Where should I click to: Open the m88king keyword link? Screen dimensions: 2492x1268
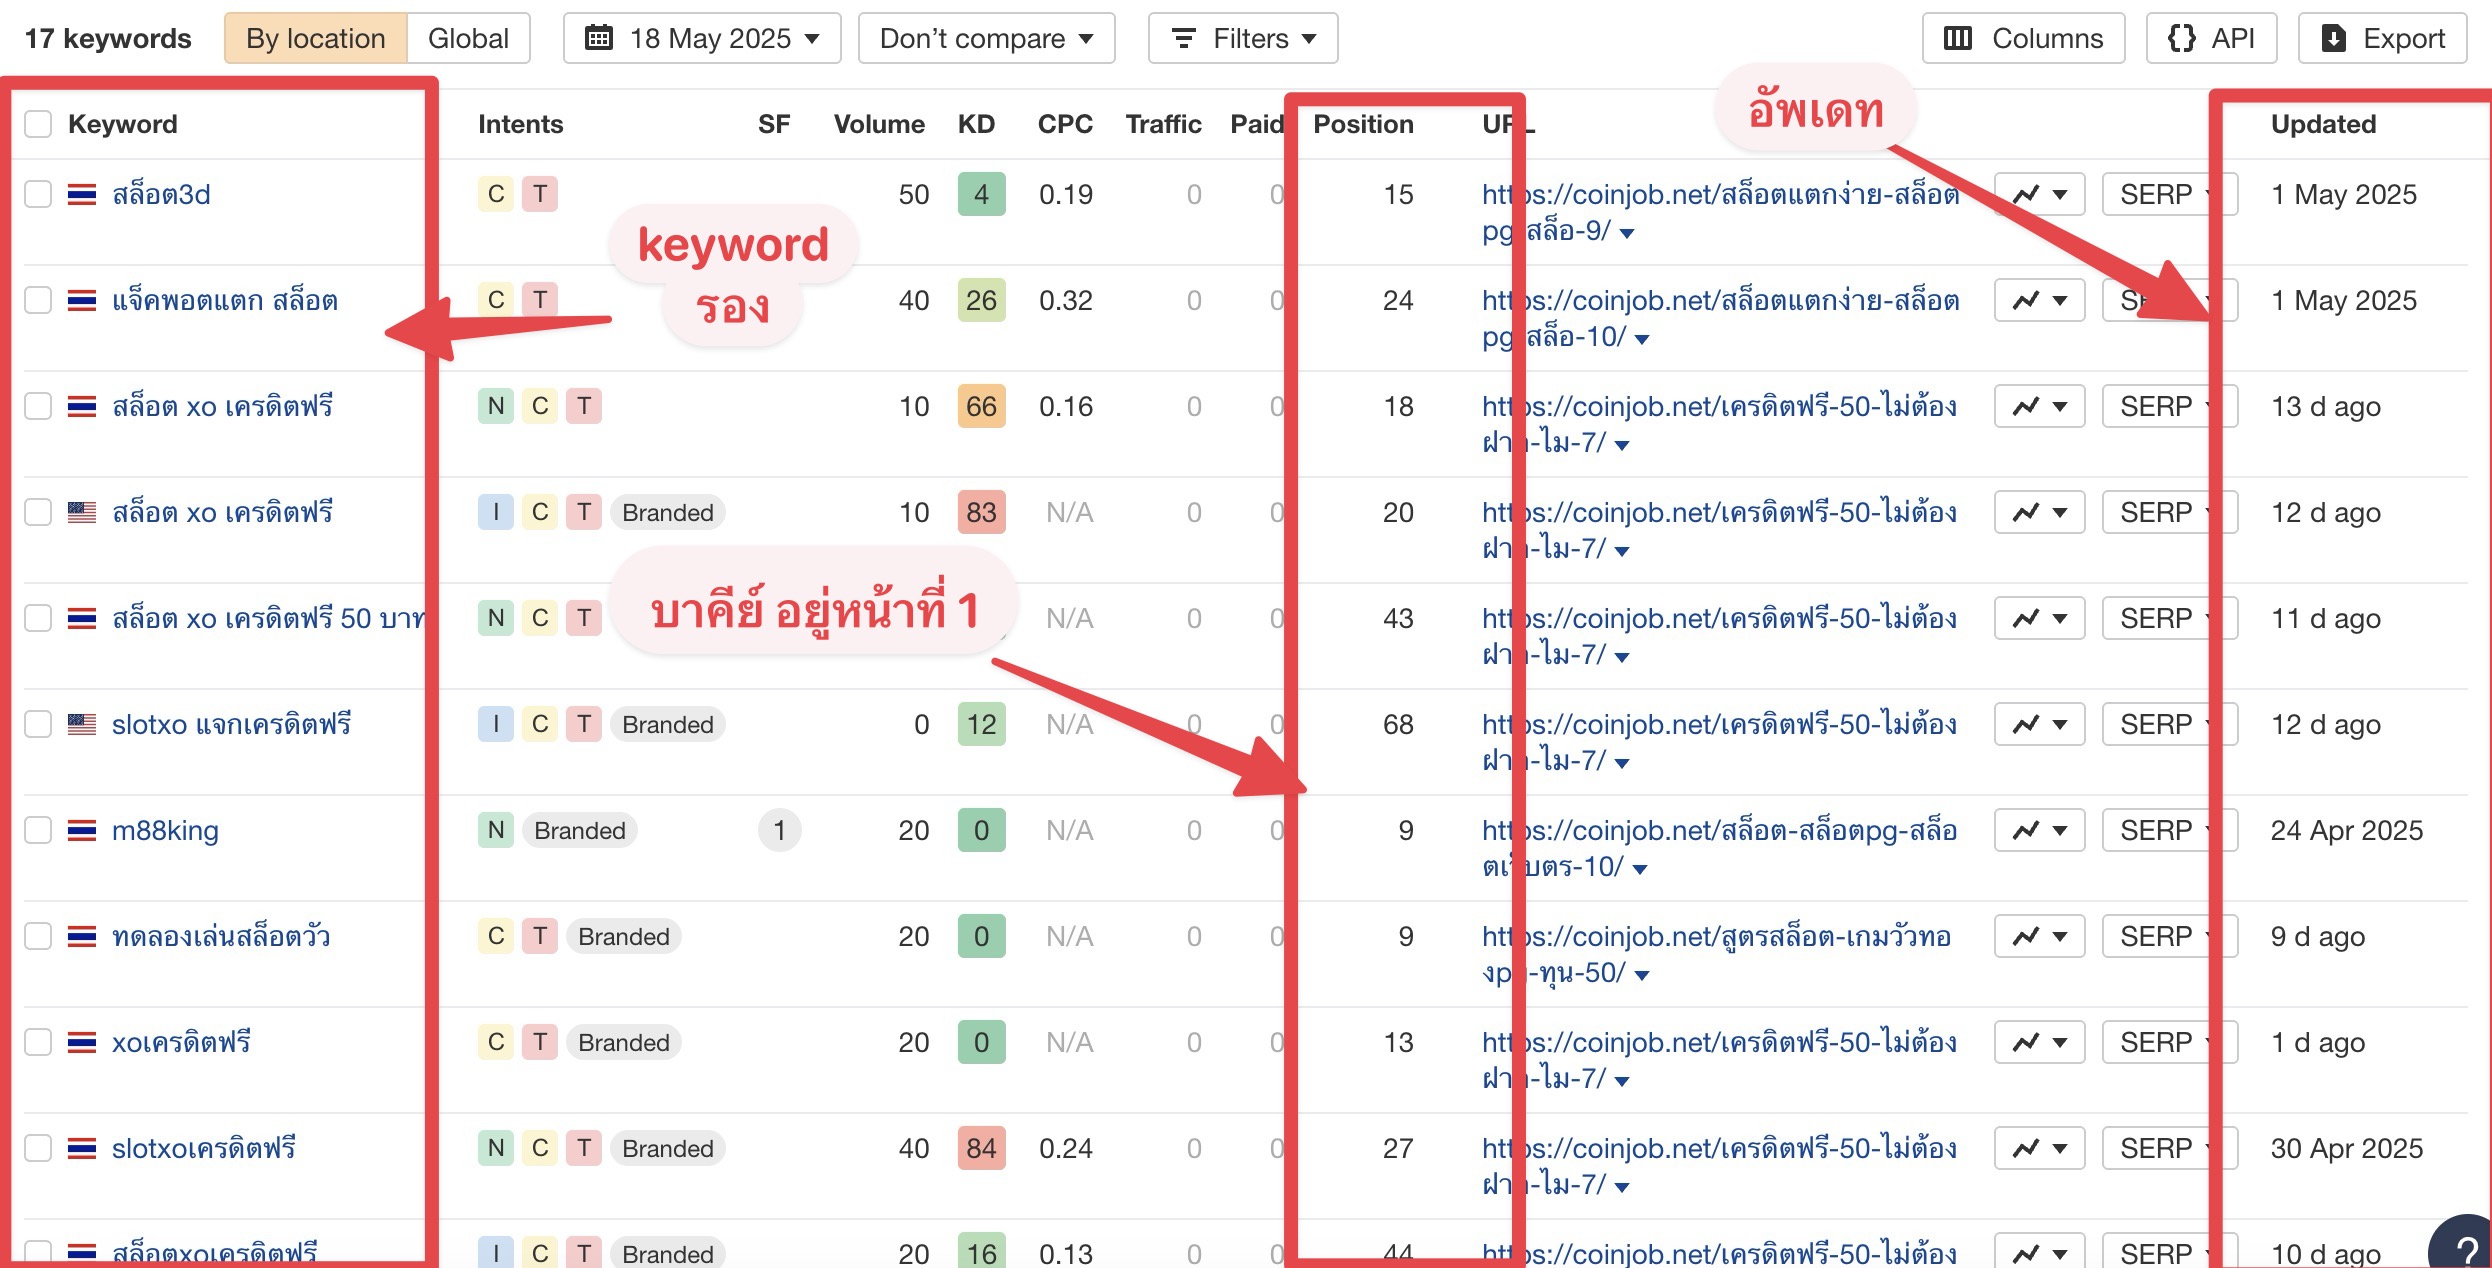coord(165,830)
